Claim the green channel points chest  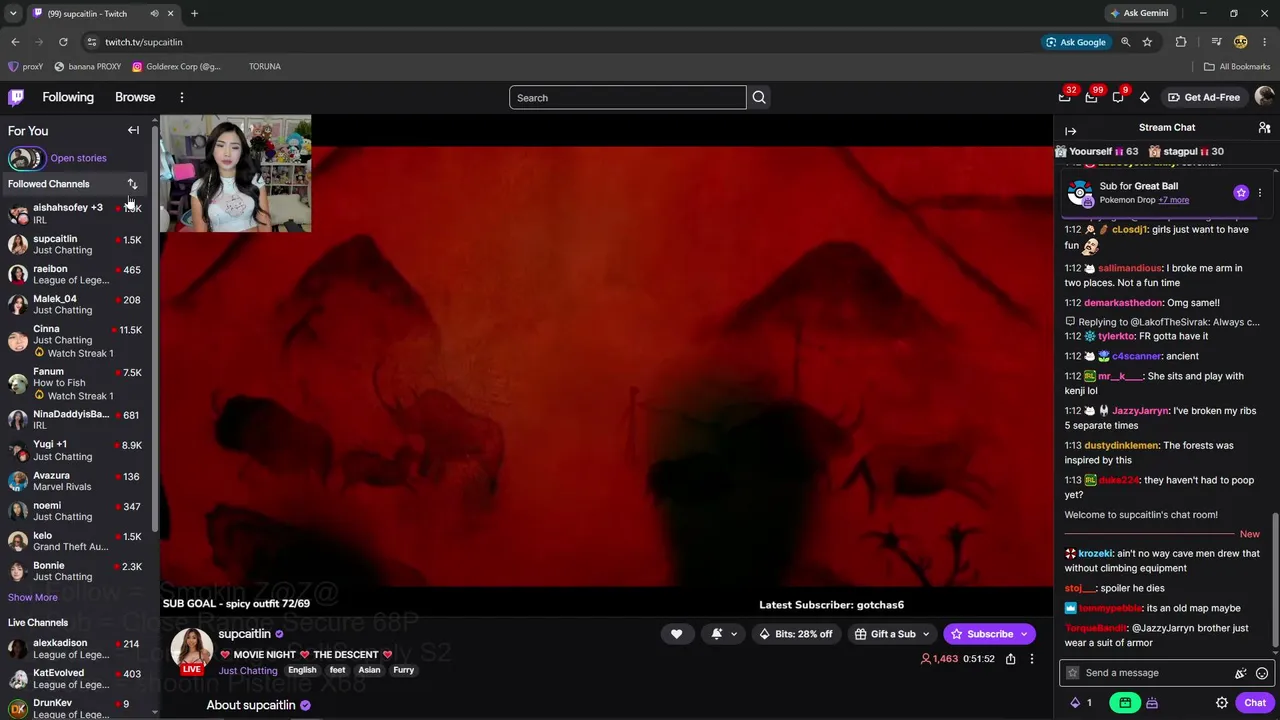tap(1125, 703)
